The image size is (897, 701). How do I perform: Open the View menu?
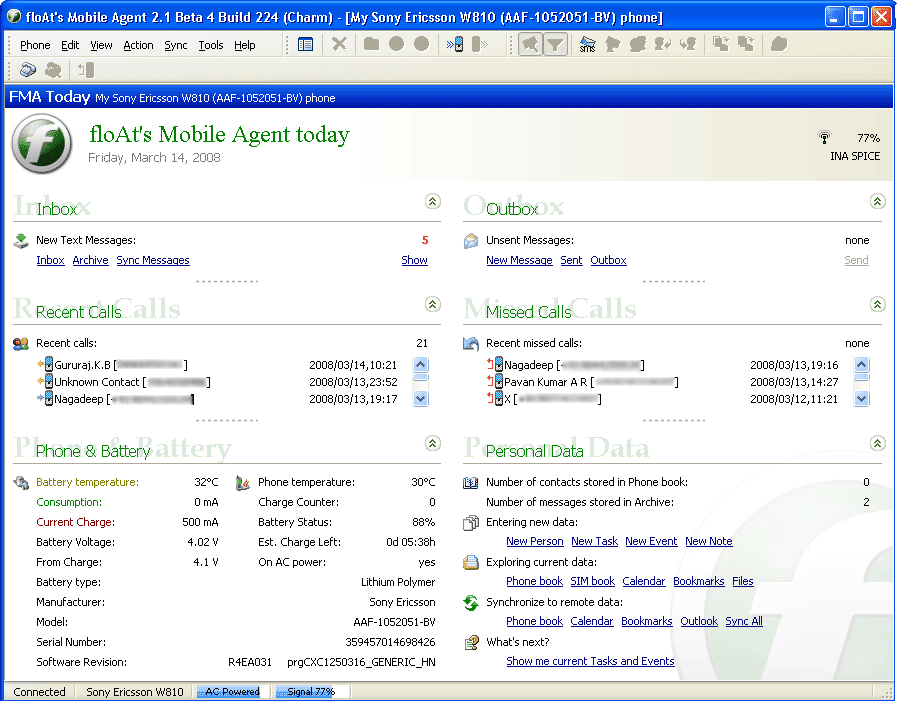101,45
